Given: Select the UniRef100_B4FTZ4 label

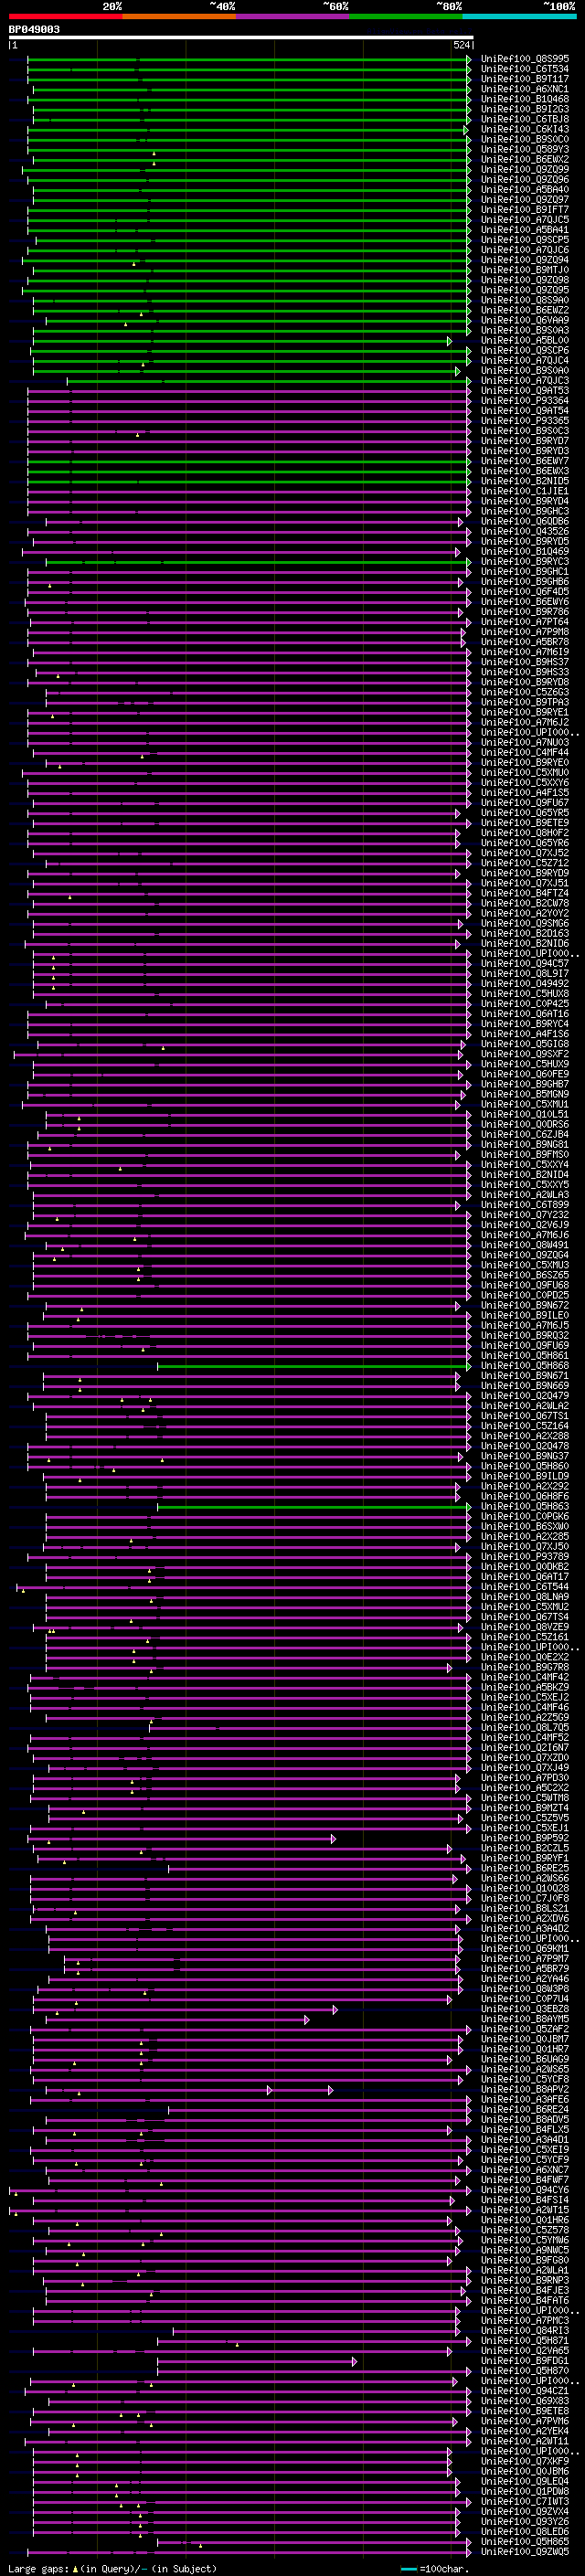Looking at the screenshot, I should (525, 893).
